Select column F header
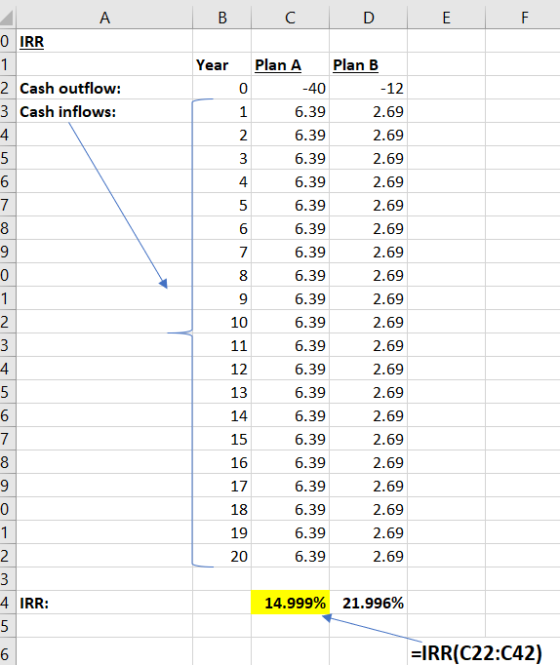The height and width of the screenshot is (665, 560). coord(523,18)
